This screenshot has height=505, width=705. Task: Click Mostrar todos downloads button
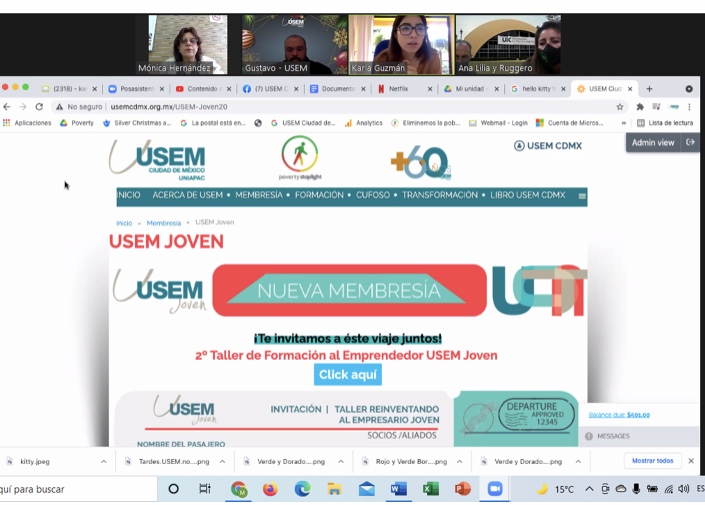point(652,461)
